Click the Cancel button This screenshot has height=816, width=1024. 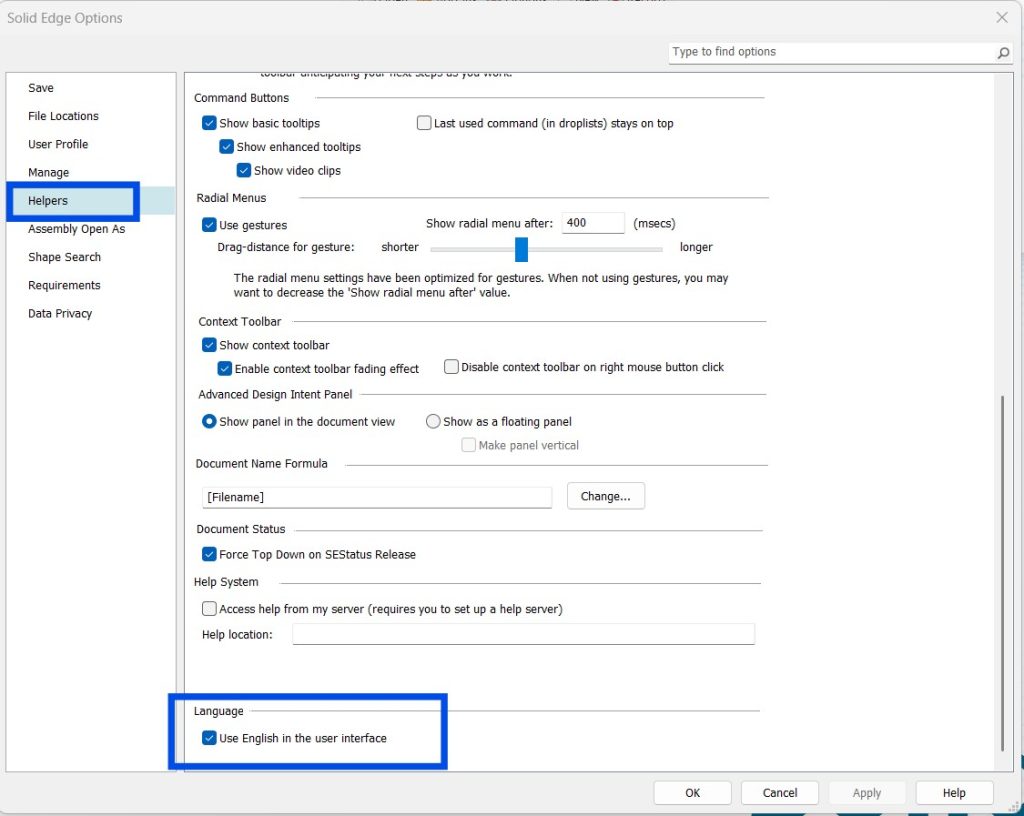coord(780,793)
